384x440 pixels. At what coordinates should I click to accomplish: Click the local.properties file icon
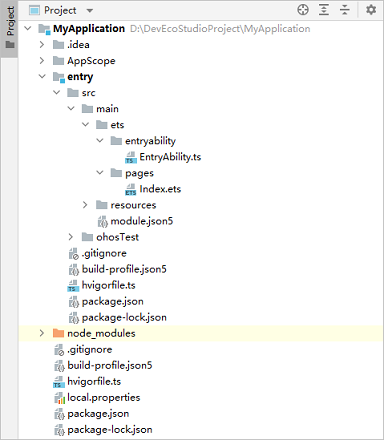[x=59, y=398]
